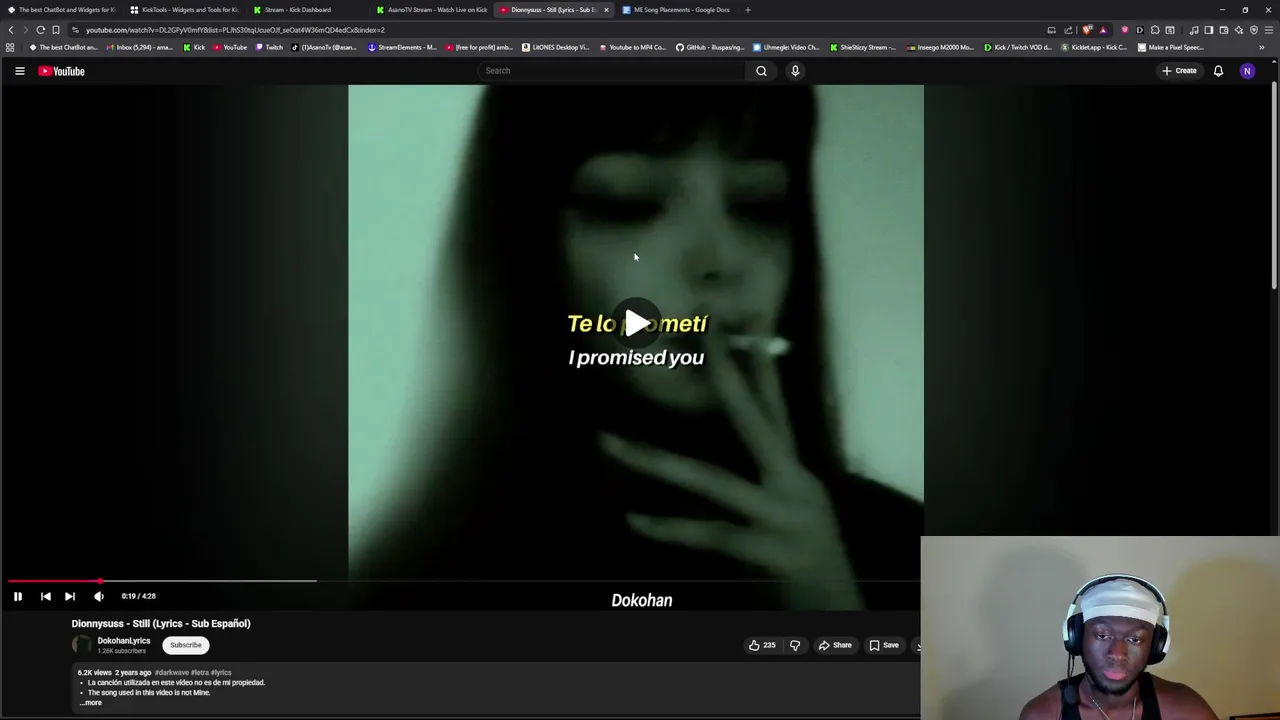Skip to next video in playlist

[x=70, y=596]
